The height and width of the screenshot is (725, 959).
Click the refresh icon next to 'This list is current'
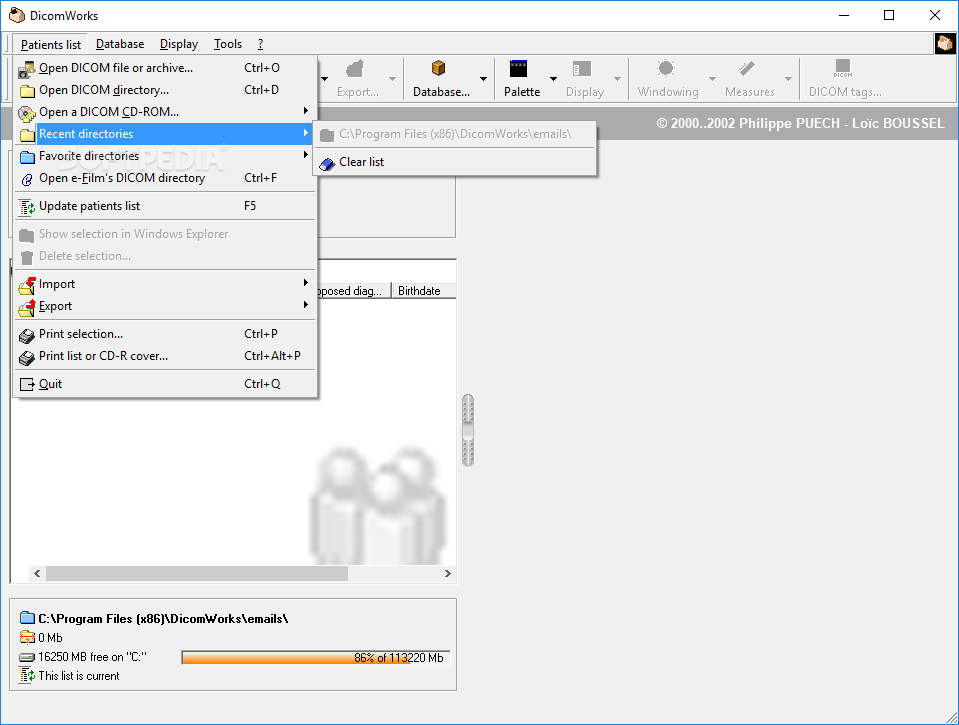coord(26,675)
